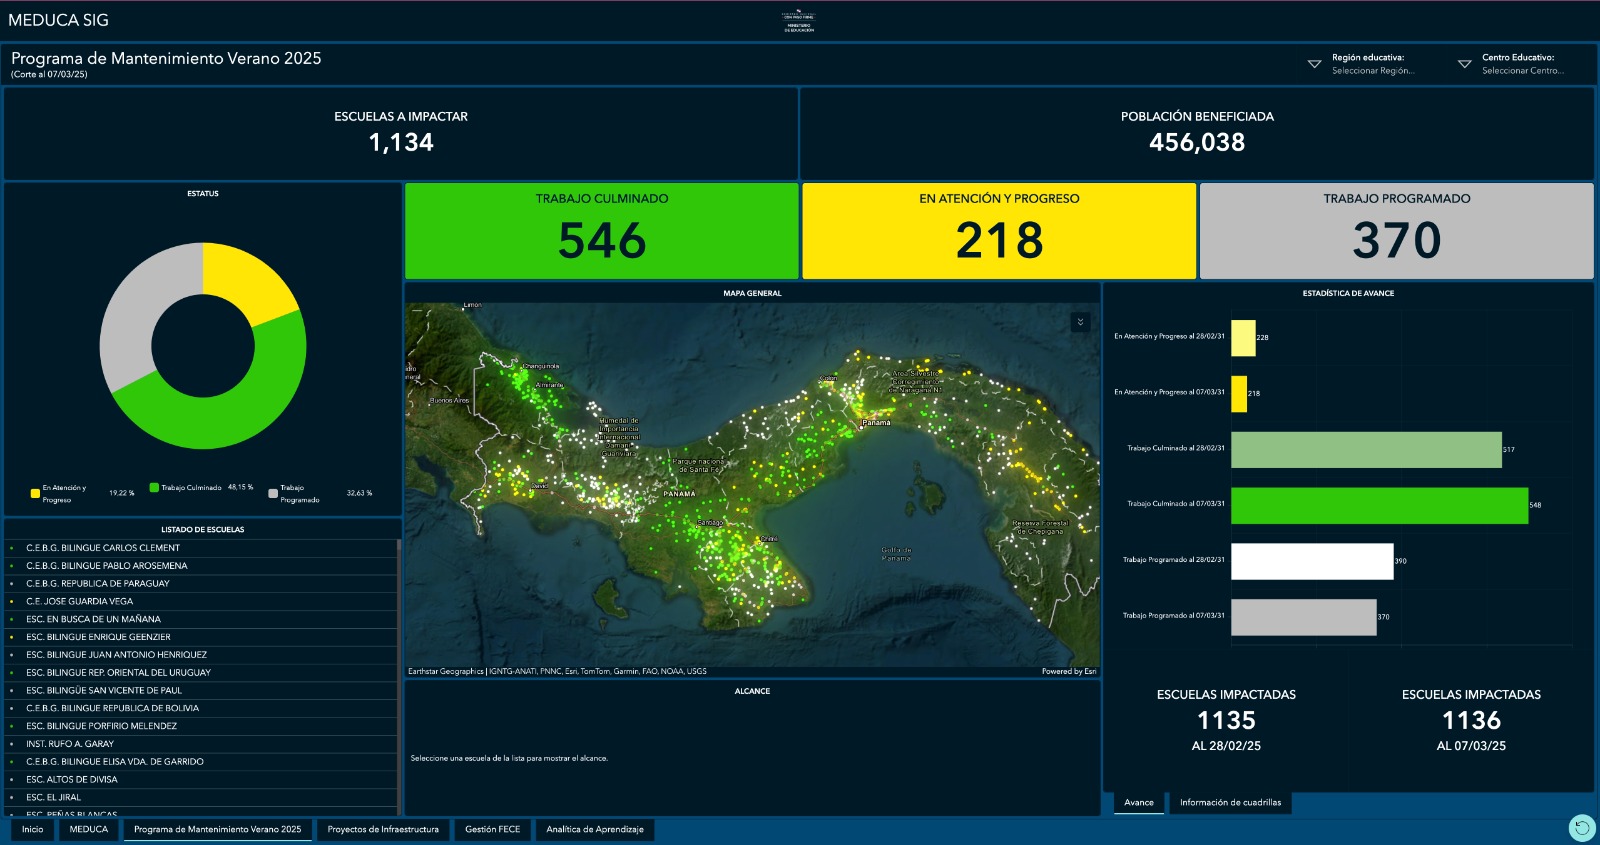The height and width of the screenshot is (845, 1600).
Task: Select ESC. EL JIRAL row
Action: tap(201, 797)
